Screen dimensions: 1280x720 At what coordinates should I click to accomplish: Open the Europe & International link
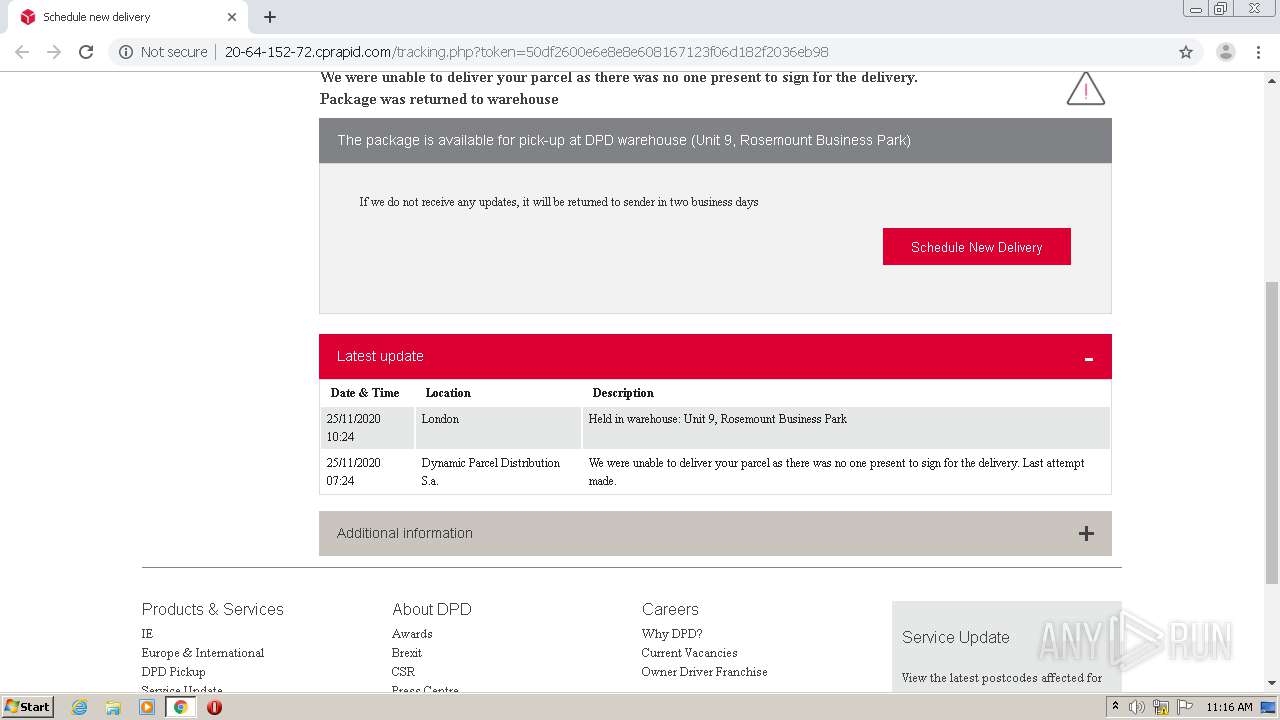click(203, 653)
